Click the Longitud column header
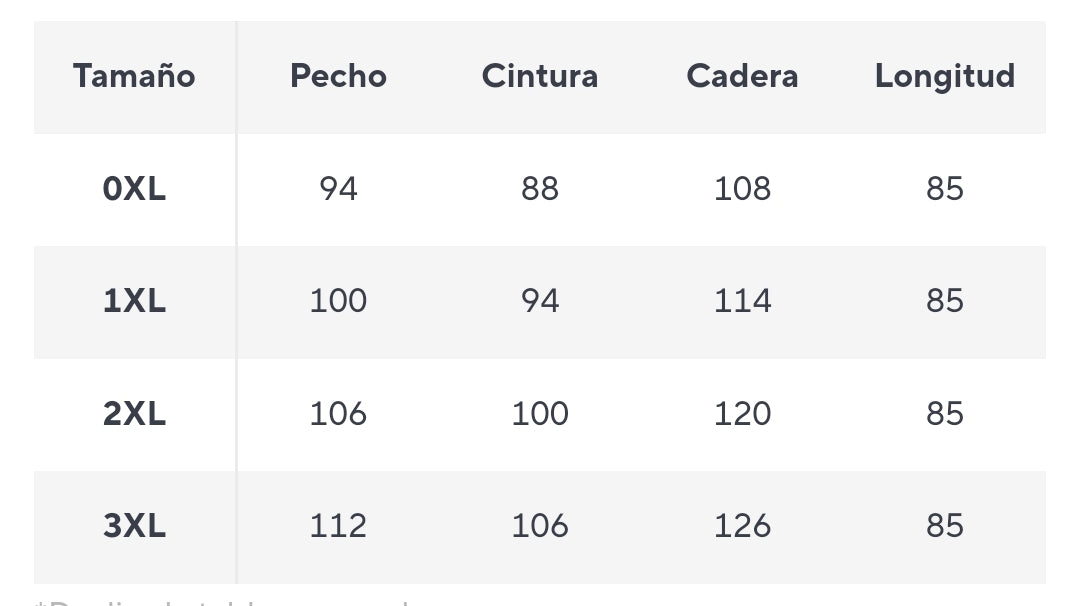The image size is (1080, 606). pyautogui.click(x=945, y=76)
